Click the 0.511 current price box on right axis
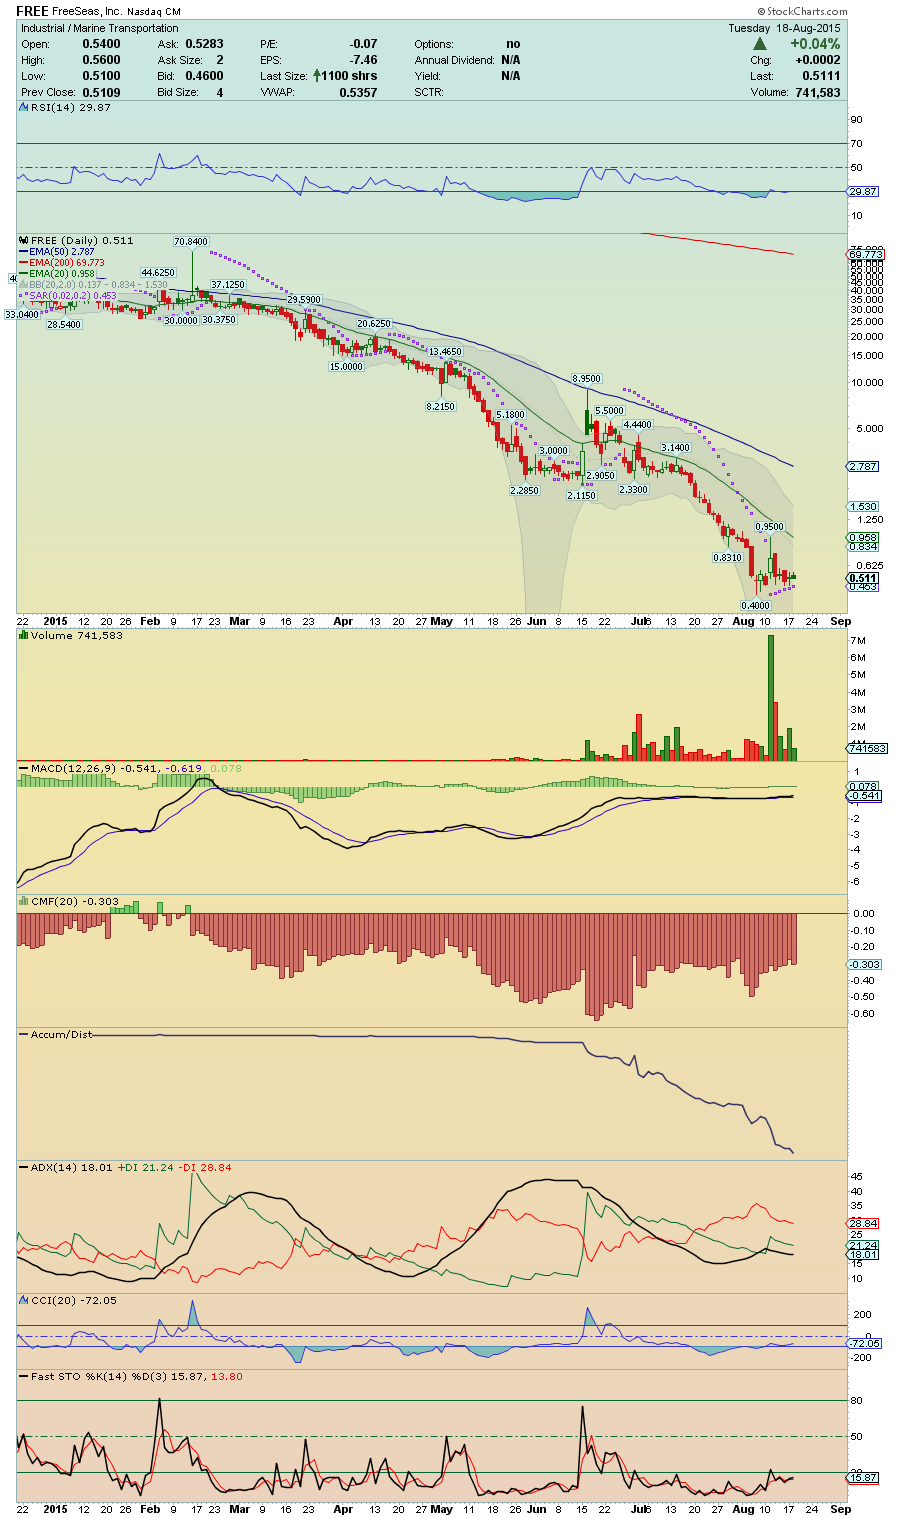The width and height of the screenshot is (900, 1518). click(863, 578)
